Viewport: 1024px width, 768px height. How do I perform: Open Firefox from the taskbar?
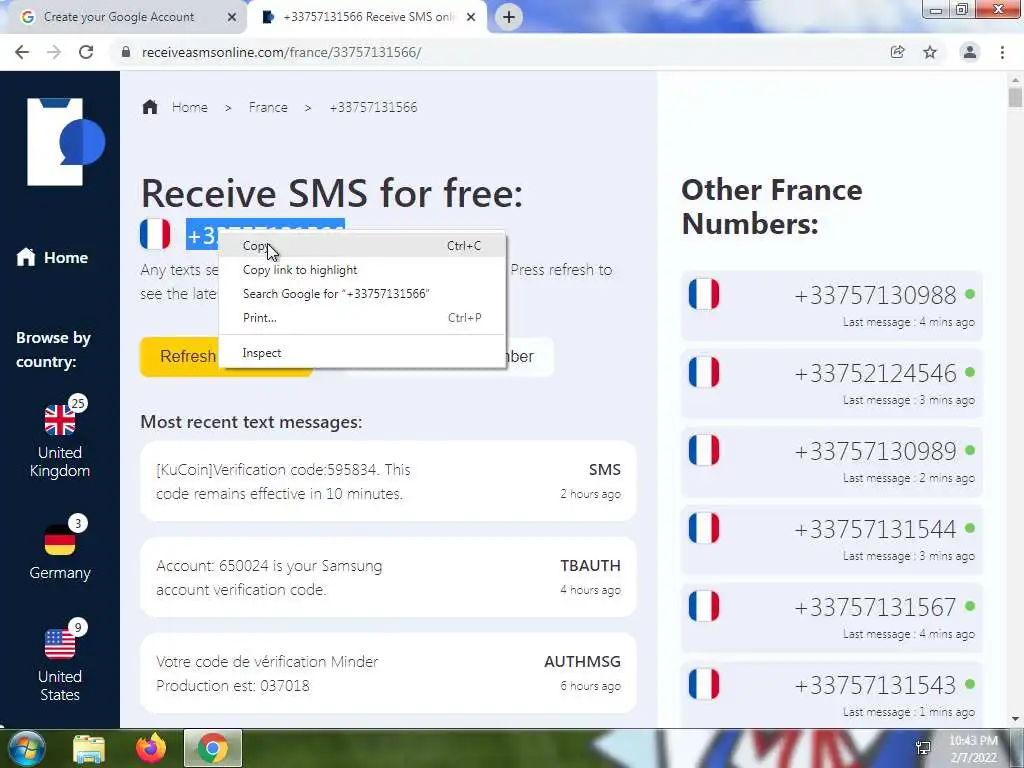151,748
